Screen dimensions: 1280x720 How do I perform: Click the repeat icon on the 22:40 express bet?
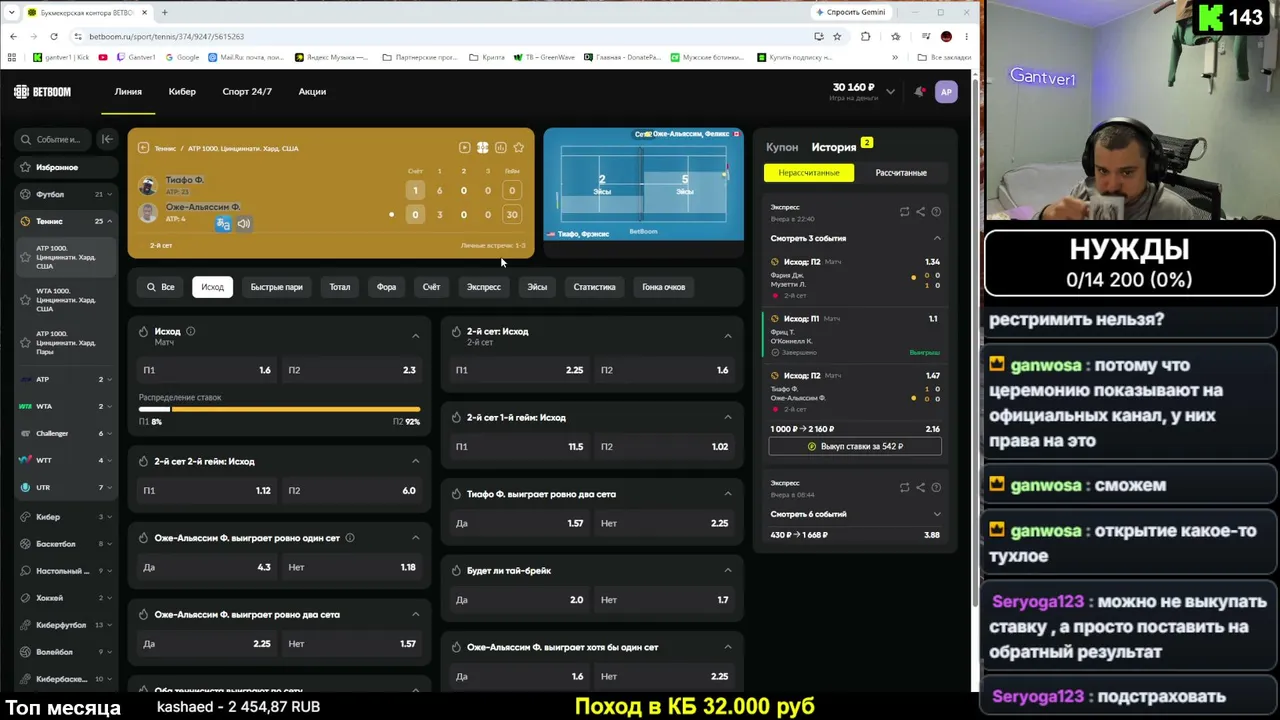click(x=904, y=212)
